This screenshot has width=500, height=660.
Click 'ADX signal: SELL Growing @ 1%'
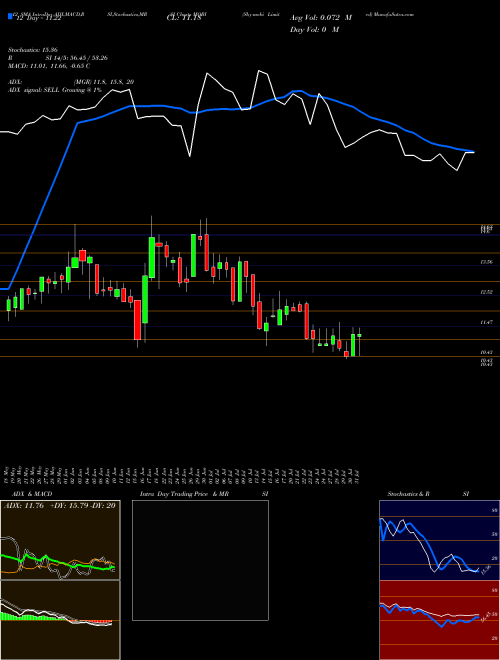point(55,90)
